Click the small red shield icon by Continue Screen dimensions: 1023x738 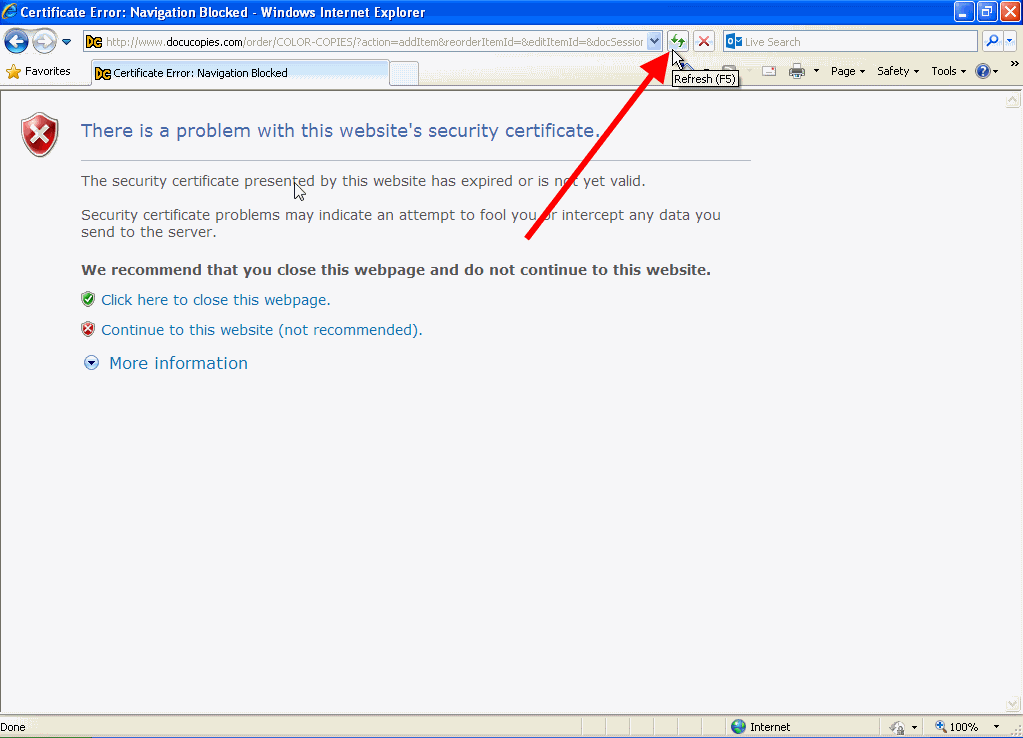coord(88,330)
